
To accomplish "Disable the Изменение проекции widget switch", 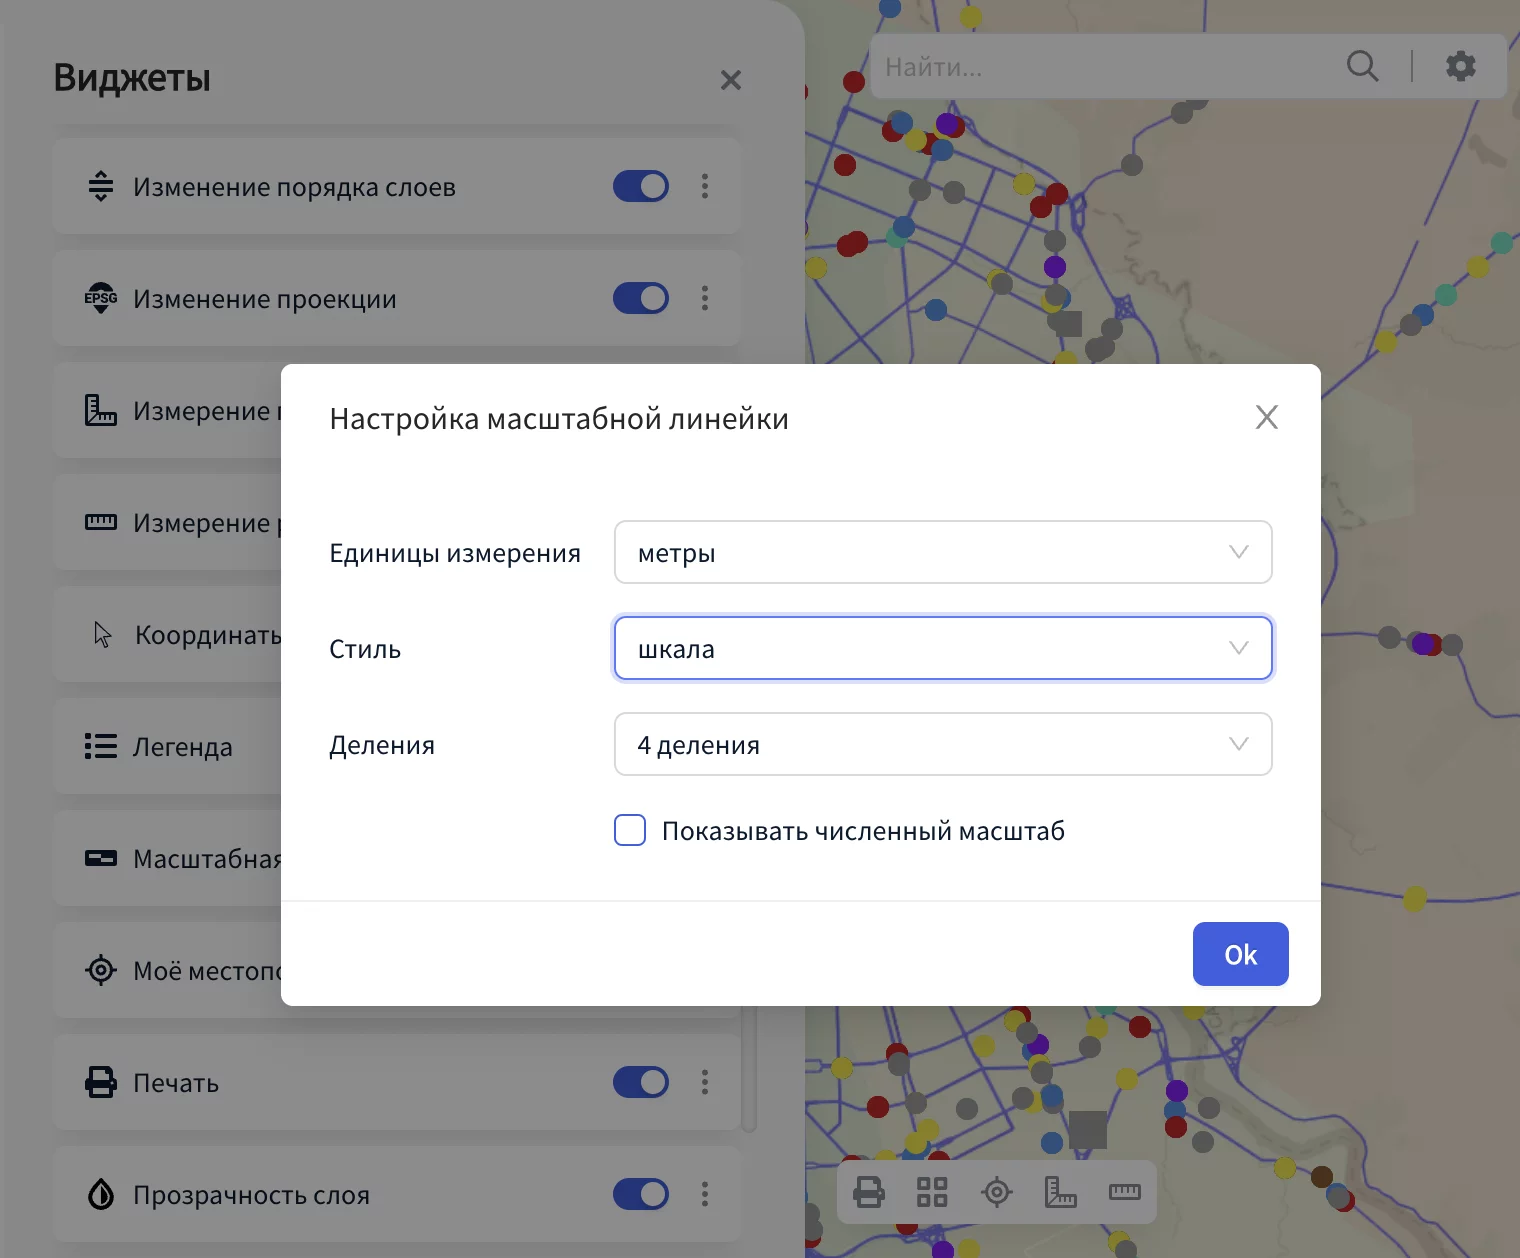I will pyautogui.click(x=641, y=298).
